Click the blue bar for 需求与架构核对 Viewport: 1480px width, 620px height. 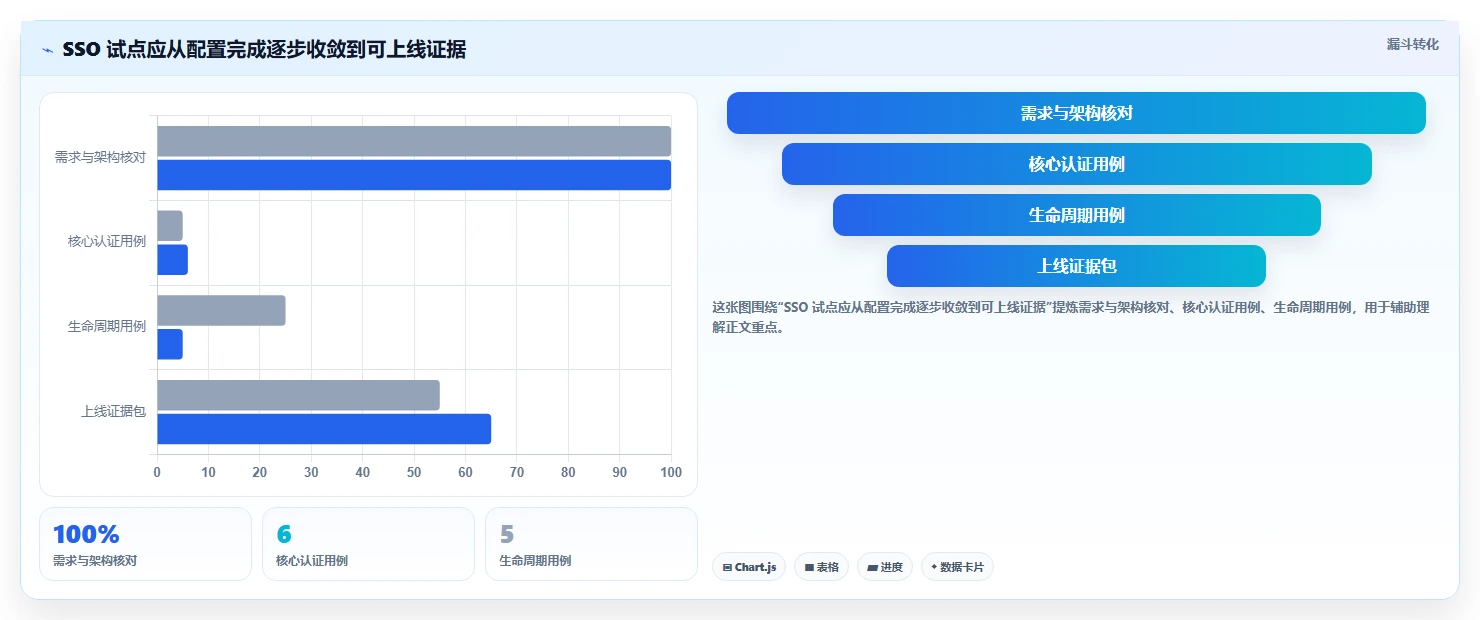pyautogui.click(x=414, y=175)
